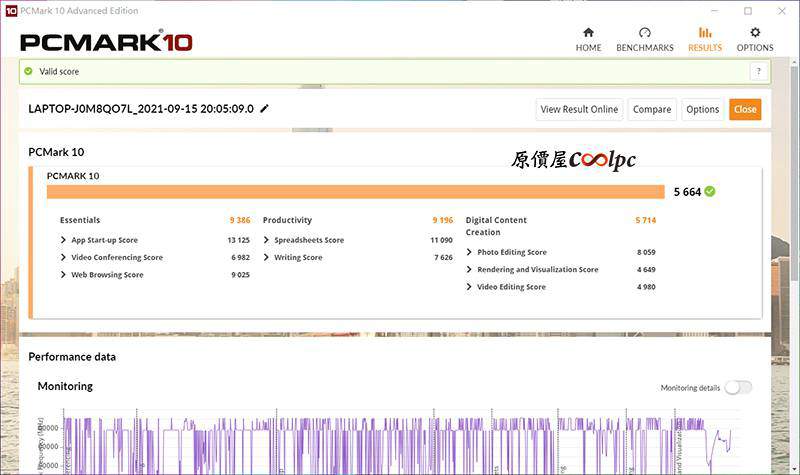The height and width of the screenshot is (475, 800).
Task: Click the Productivity heading
Action: tap(287, 220)
